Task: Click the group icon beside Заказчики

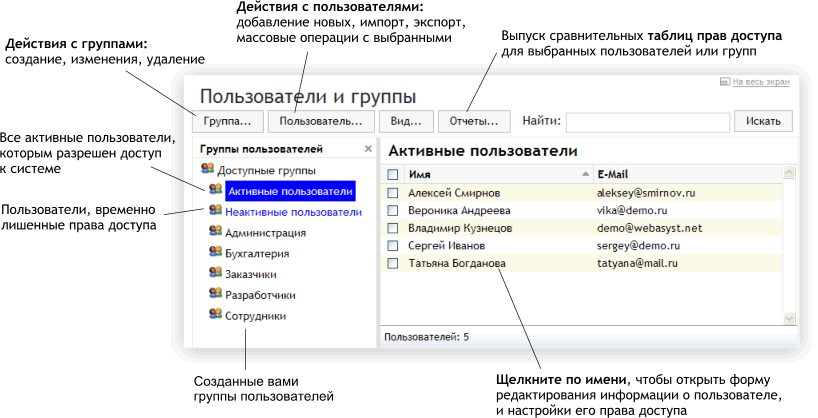Action: point(215,272)
